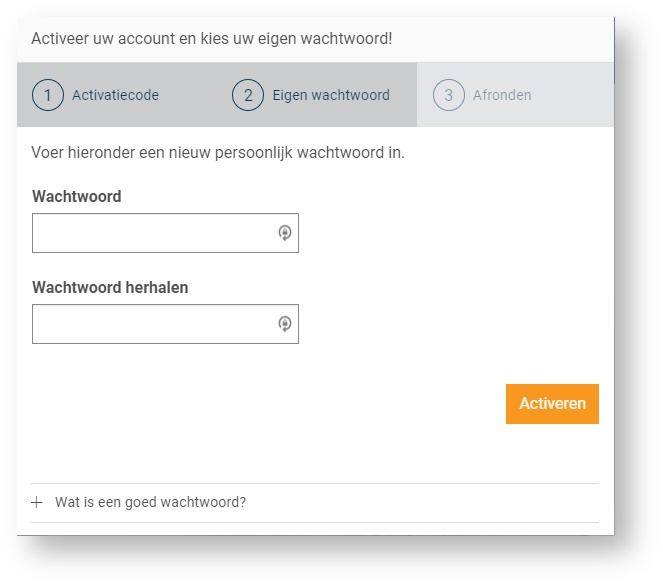This screenshot has height=584, width=663.
Task: Click the step 2 number circle
Action: 248,95
